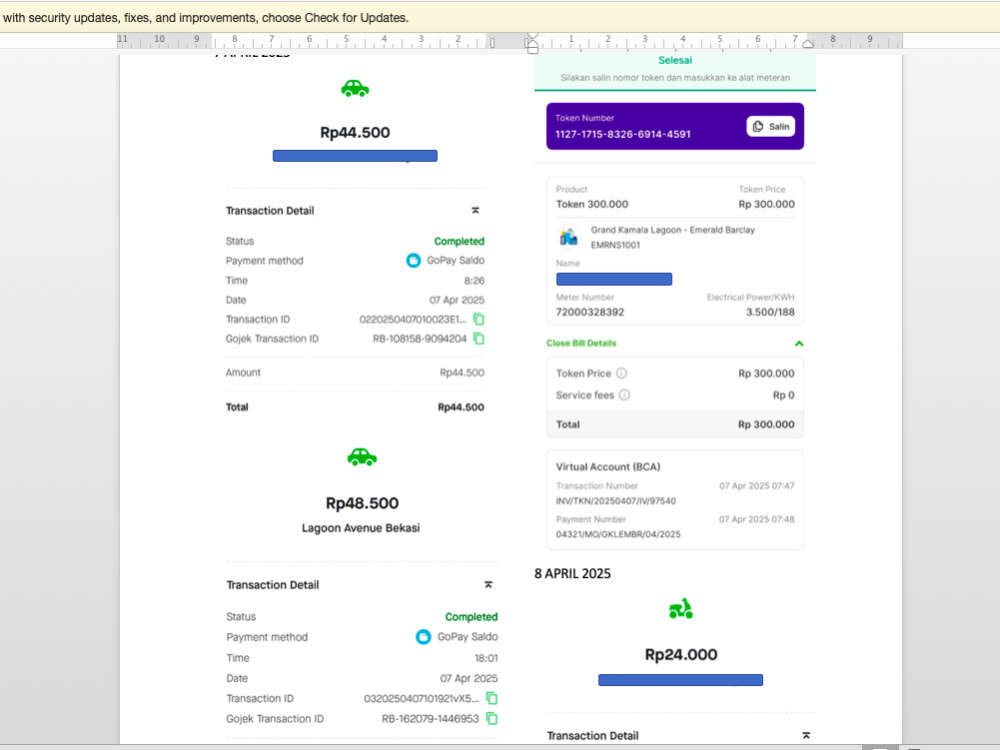Click the Salin copy-token button
Image resolution: width=1000 pixels, height=750 pixels.
770,126
